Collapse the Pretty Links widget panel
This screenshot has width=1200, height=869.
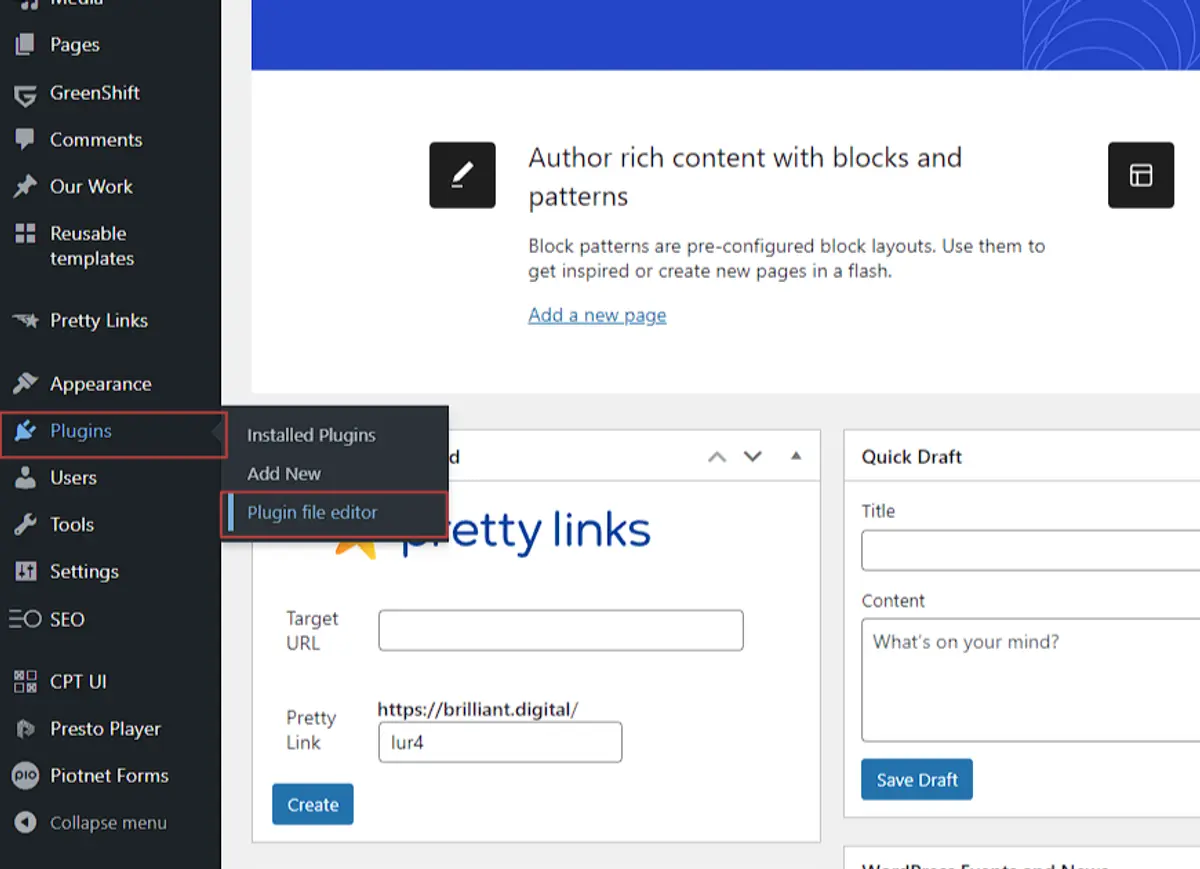795,455
